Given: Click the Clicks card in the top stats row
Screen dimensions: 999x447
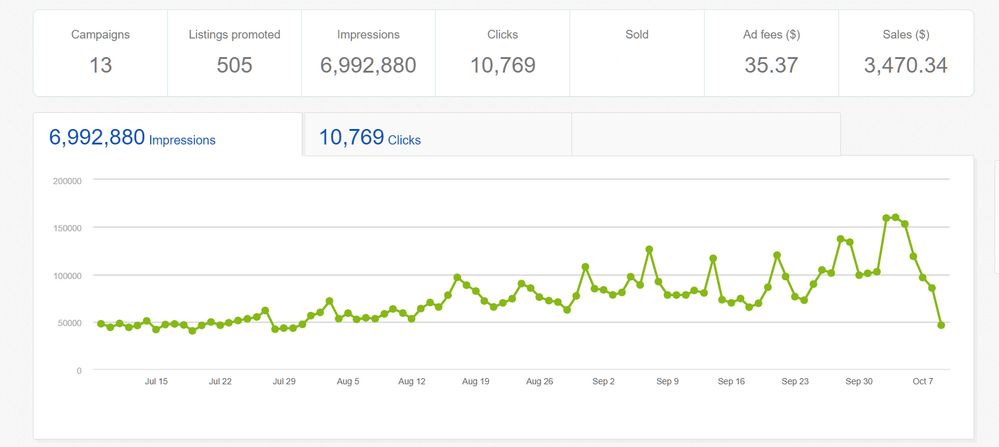Looking at the screenshot, I should (502, 53).
